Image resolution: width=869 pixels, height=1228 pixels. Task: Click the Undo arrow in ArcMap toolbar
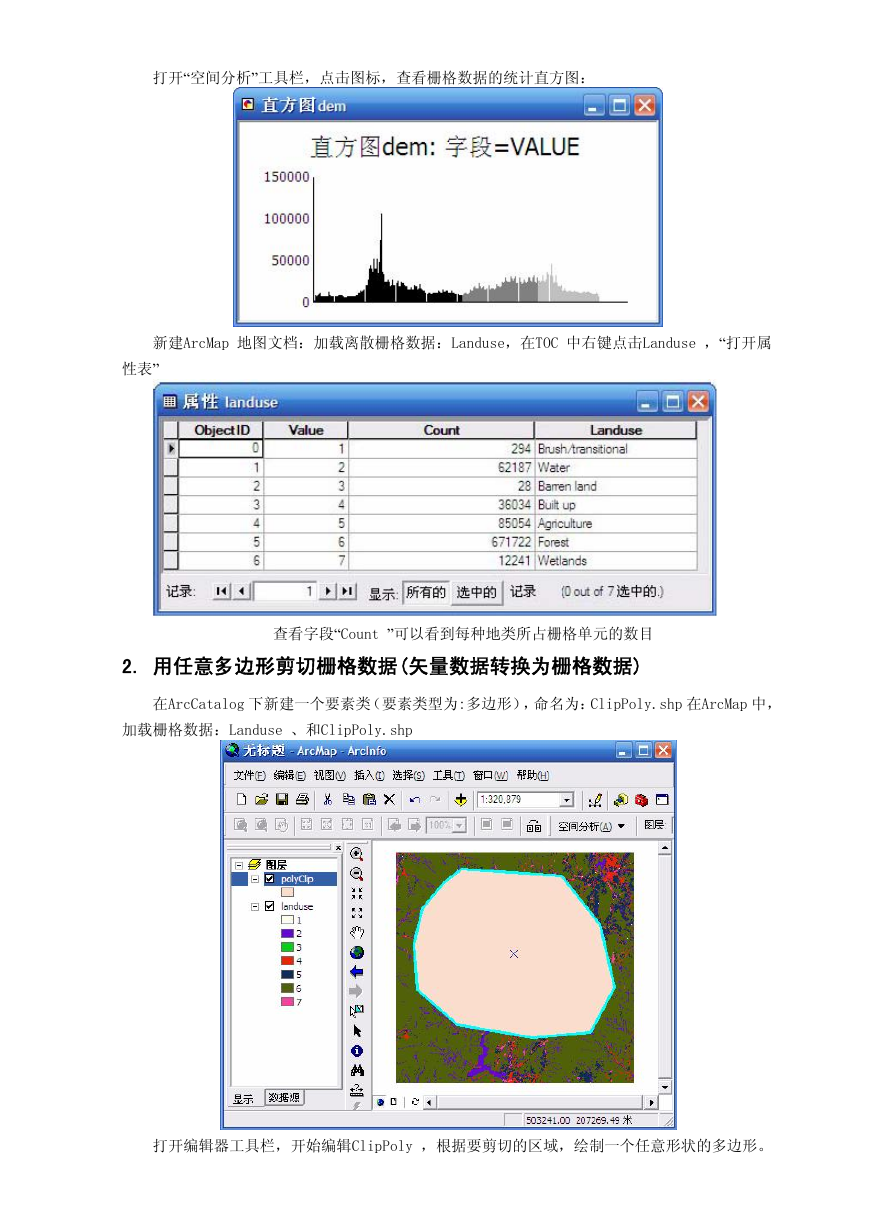pyautogui.click(x=414, y=800)
